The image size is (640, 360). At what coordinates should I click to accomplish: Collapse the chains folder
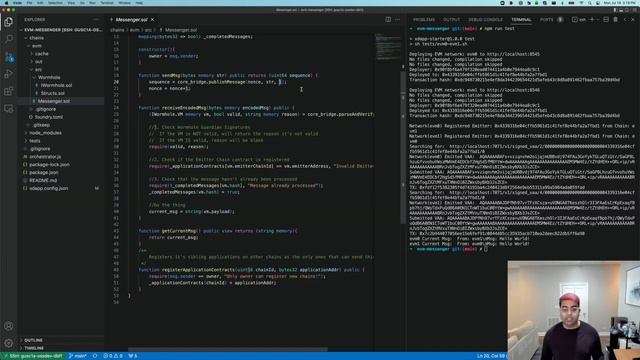(36, 38)
